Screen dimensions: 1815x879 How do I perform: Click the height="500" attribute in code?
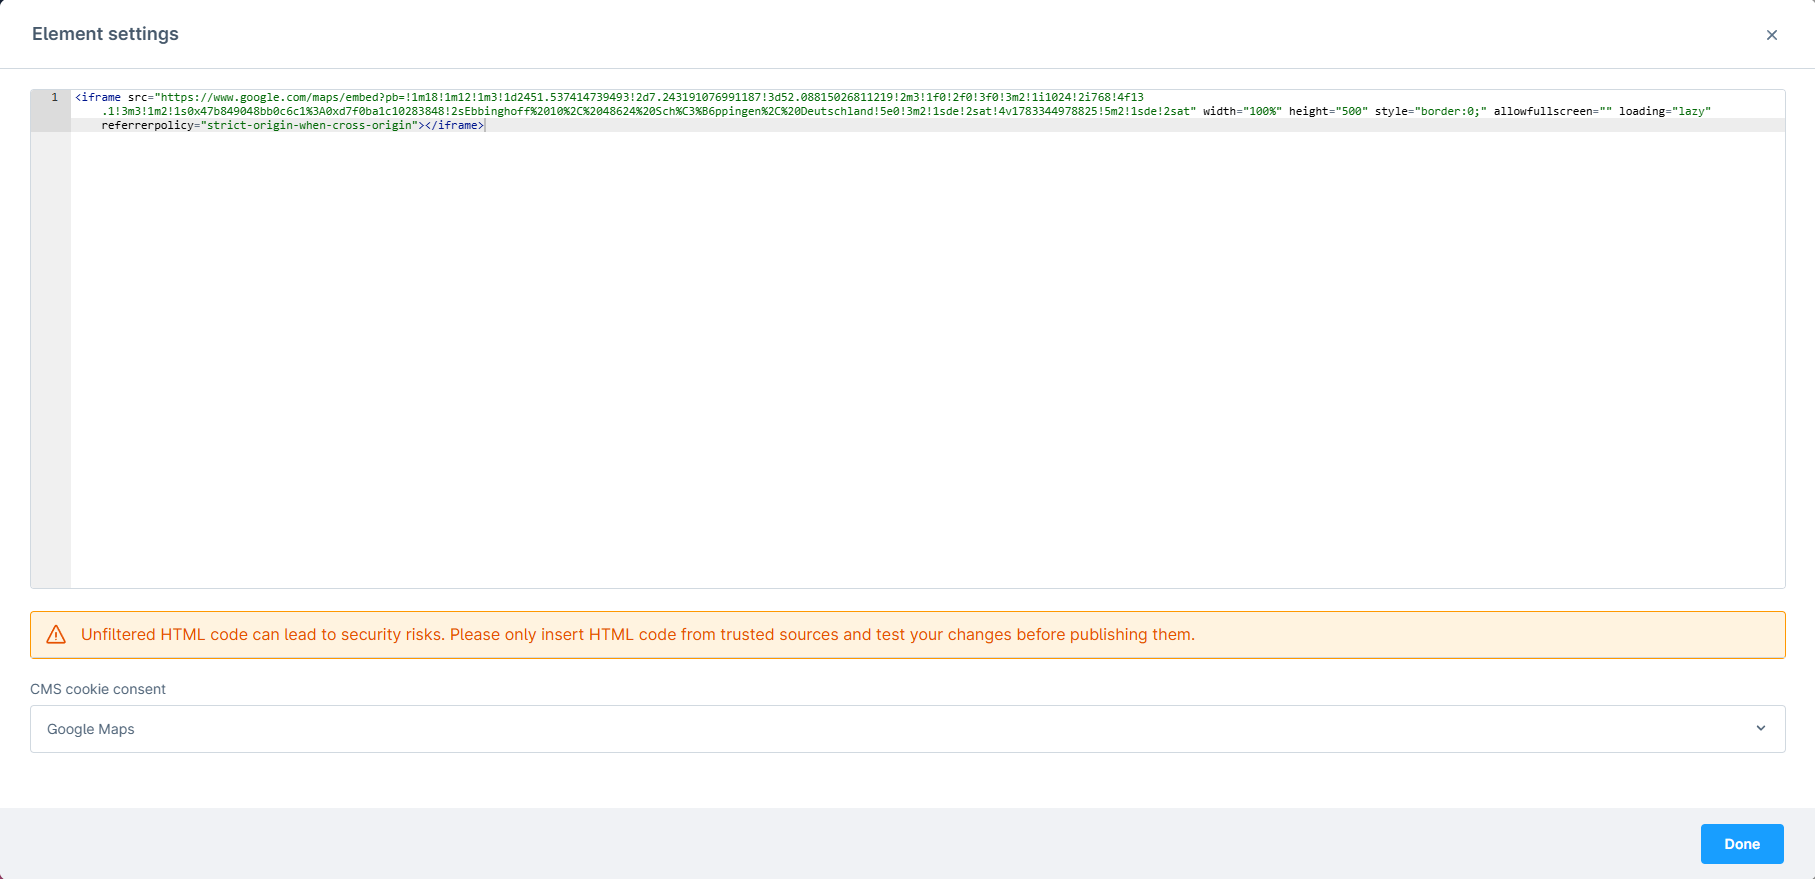pyautogui.click(x=1328, y=111)
